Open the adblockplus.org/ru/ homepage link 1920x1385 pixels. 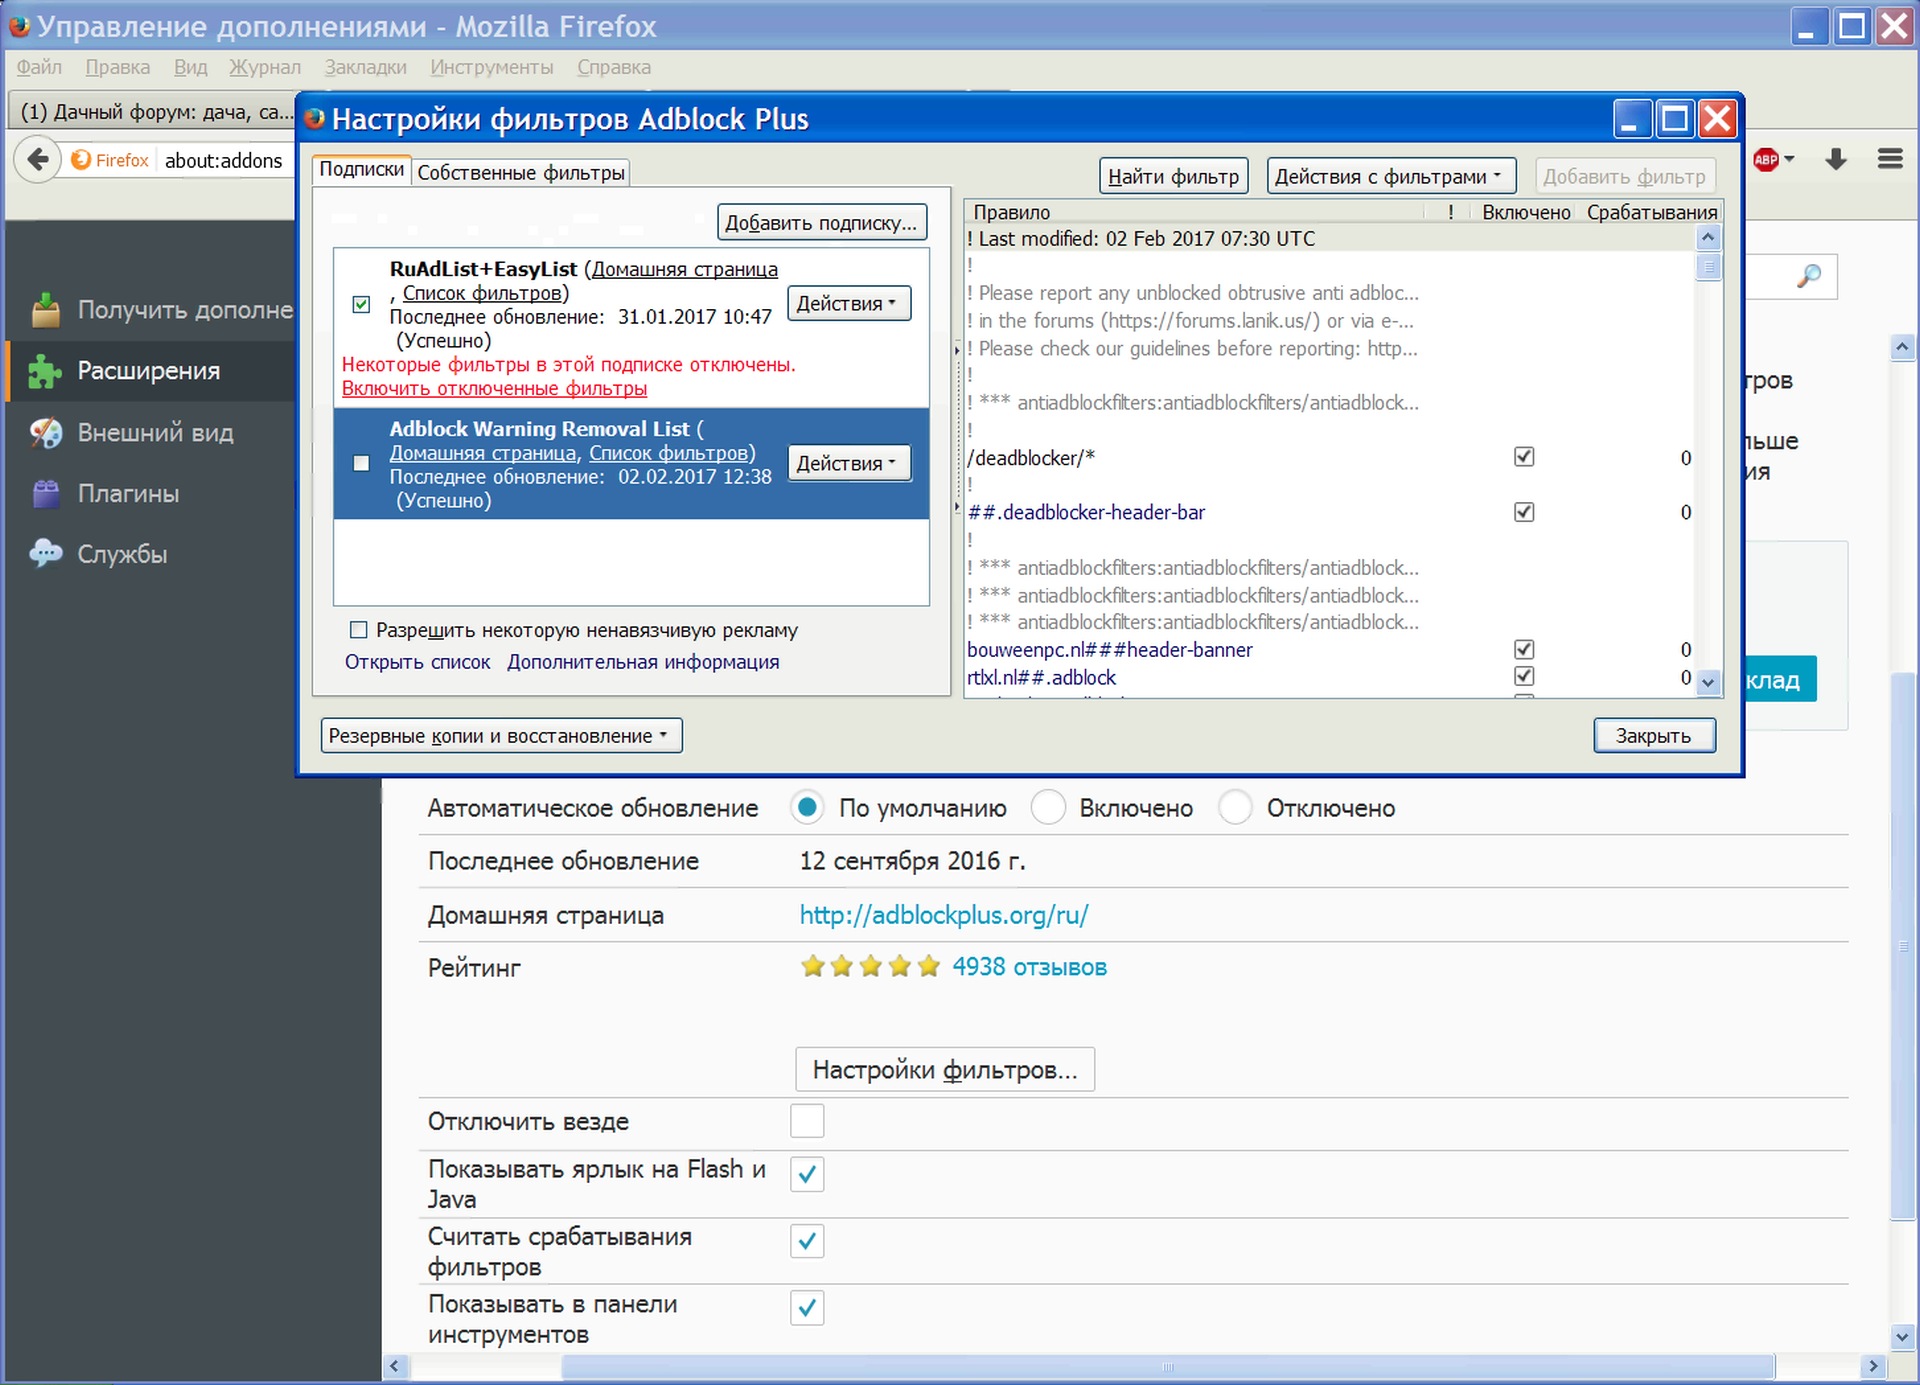[943, 914]
